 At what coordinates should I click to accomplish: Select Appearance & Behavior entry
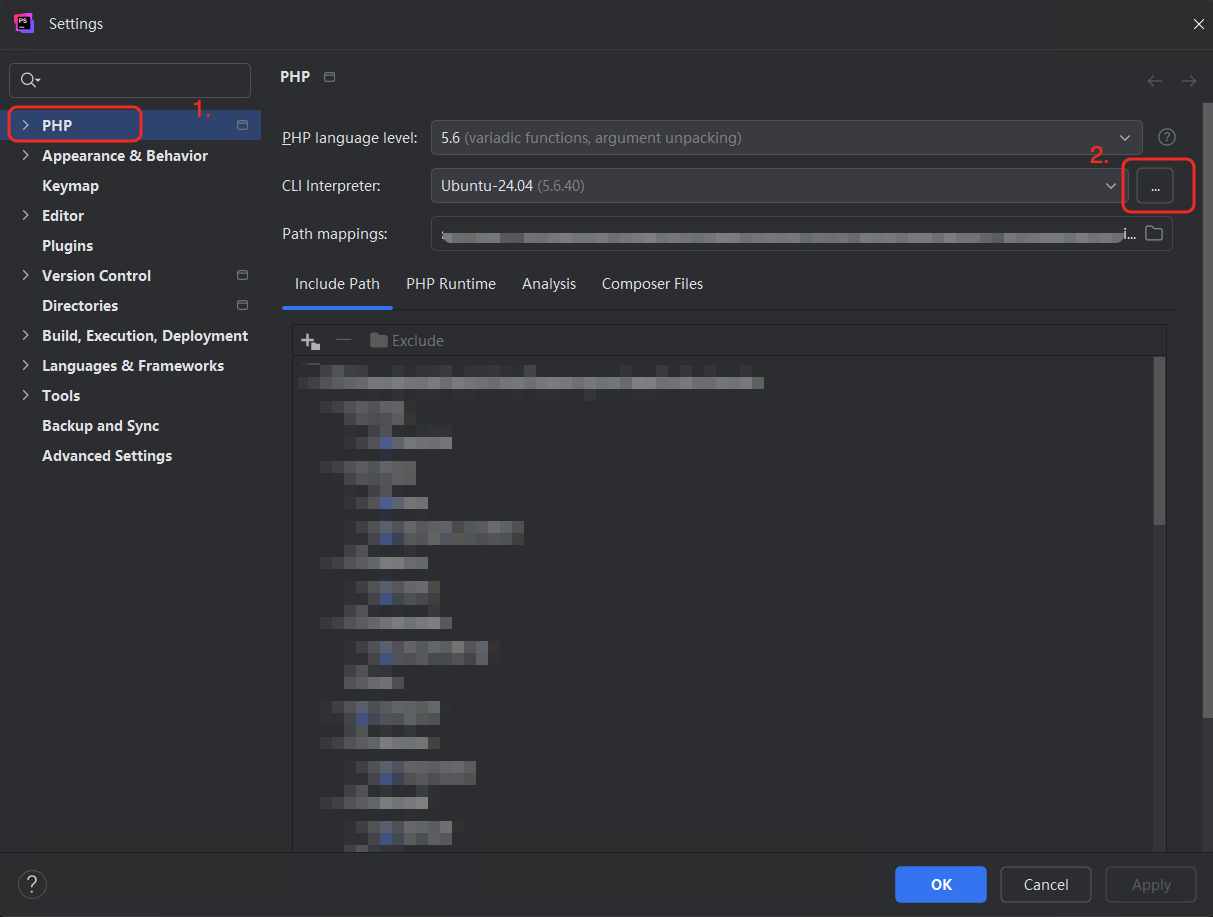(125, 156)
